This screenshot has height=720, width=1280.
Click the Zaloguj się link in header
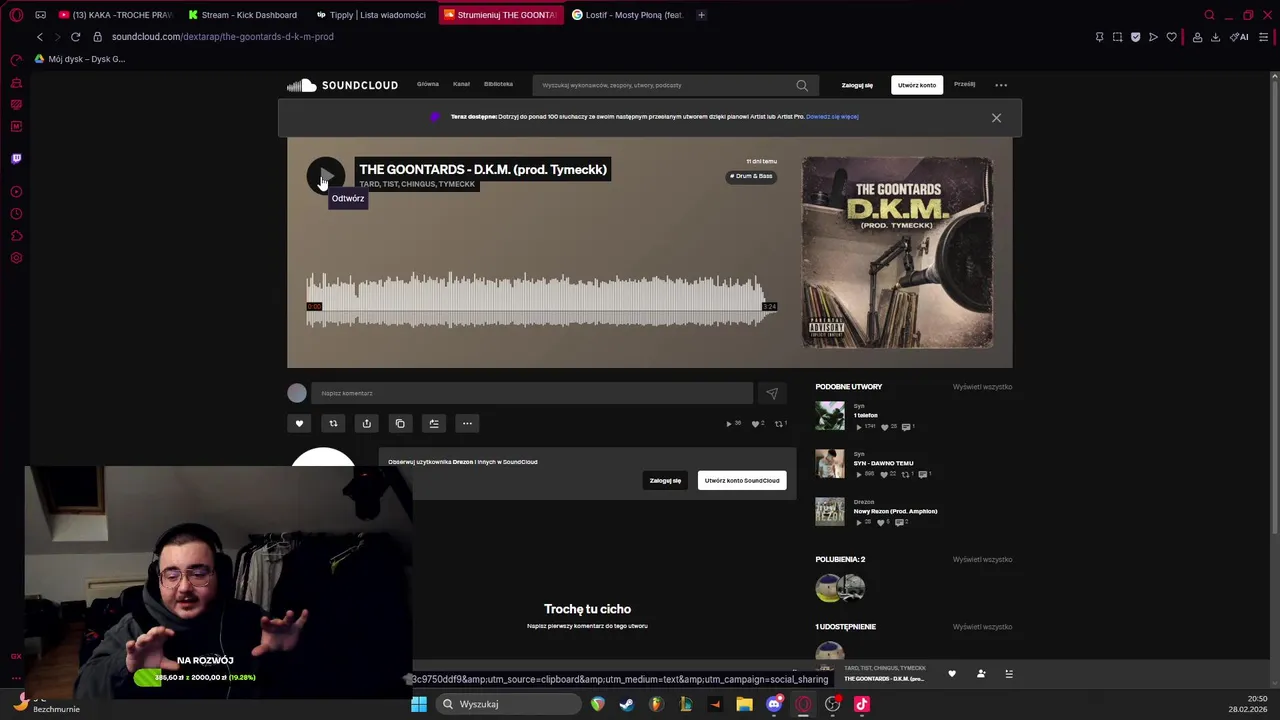857,85
